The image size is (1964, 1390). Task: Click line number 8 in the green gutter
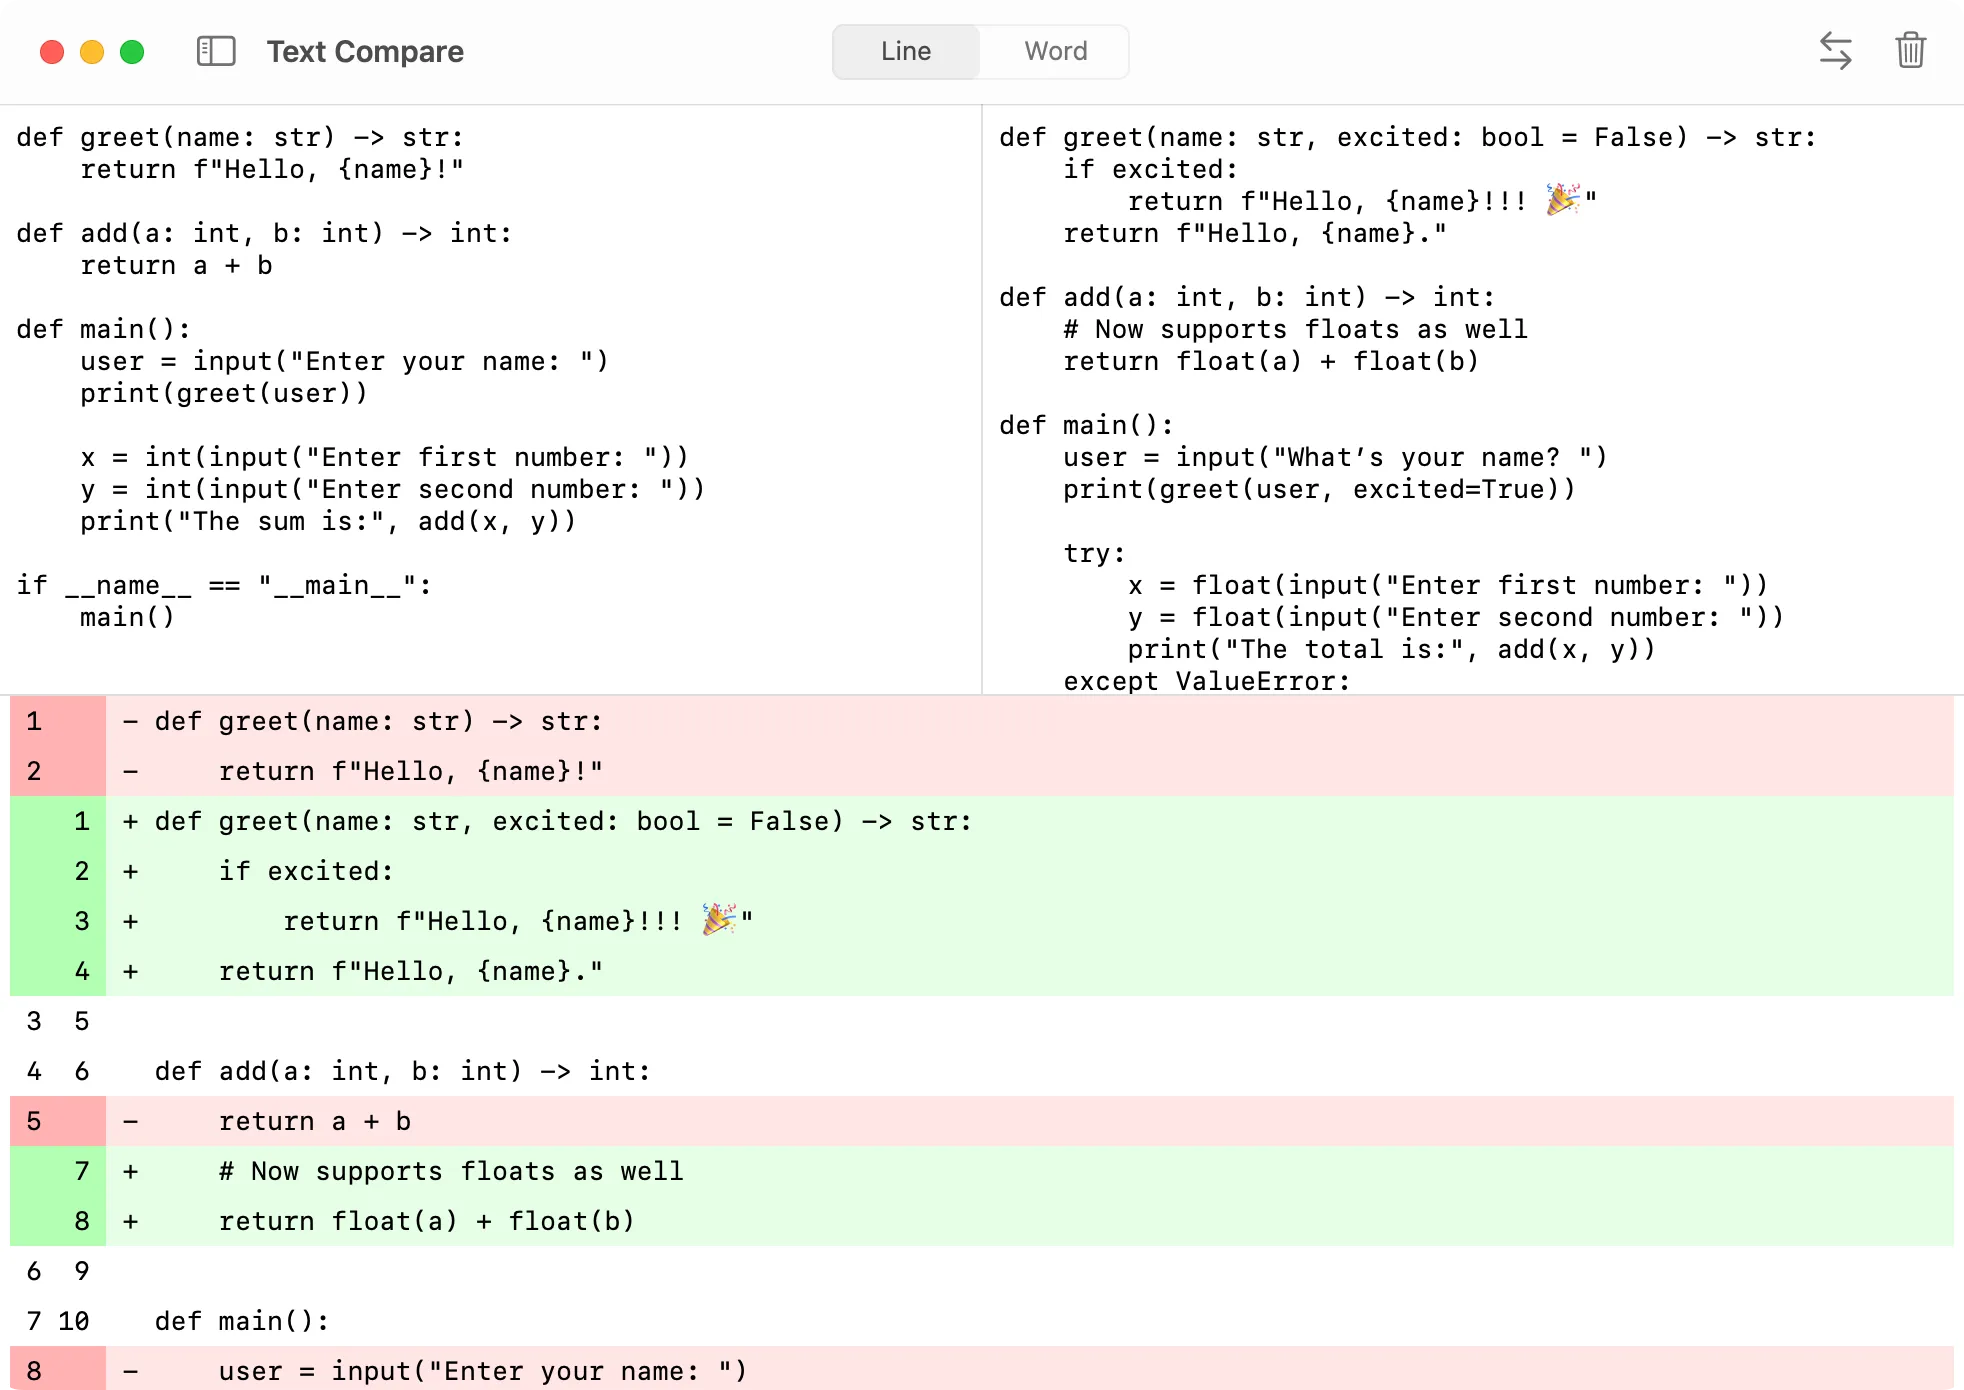coord(81,1220)
